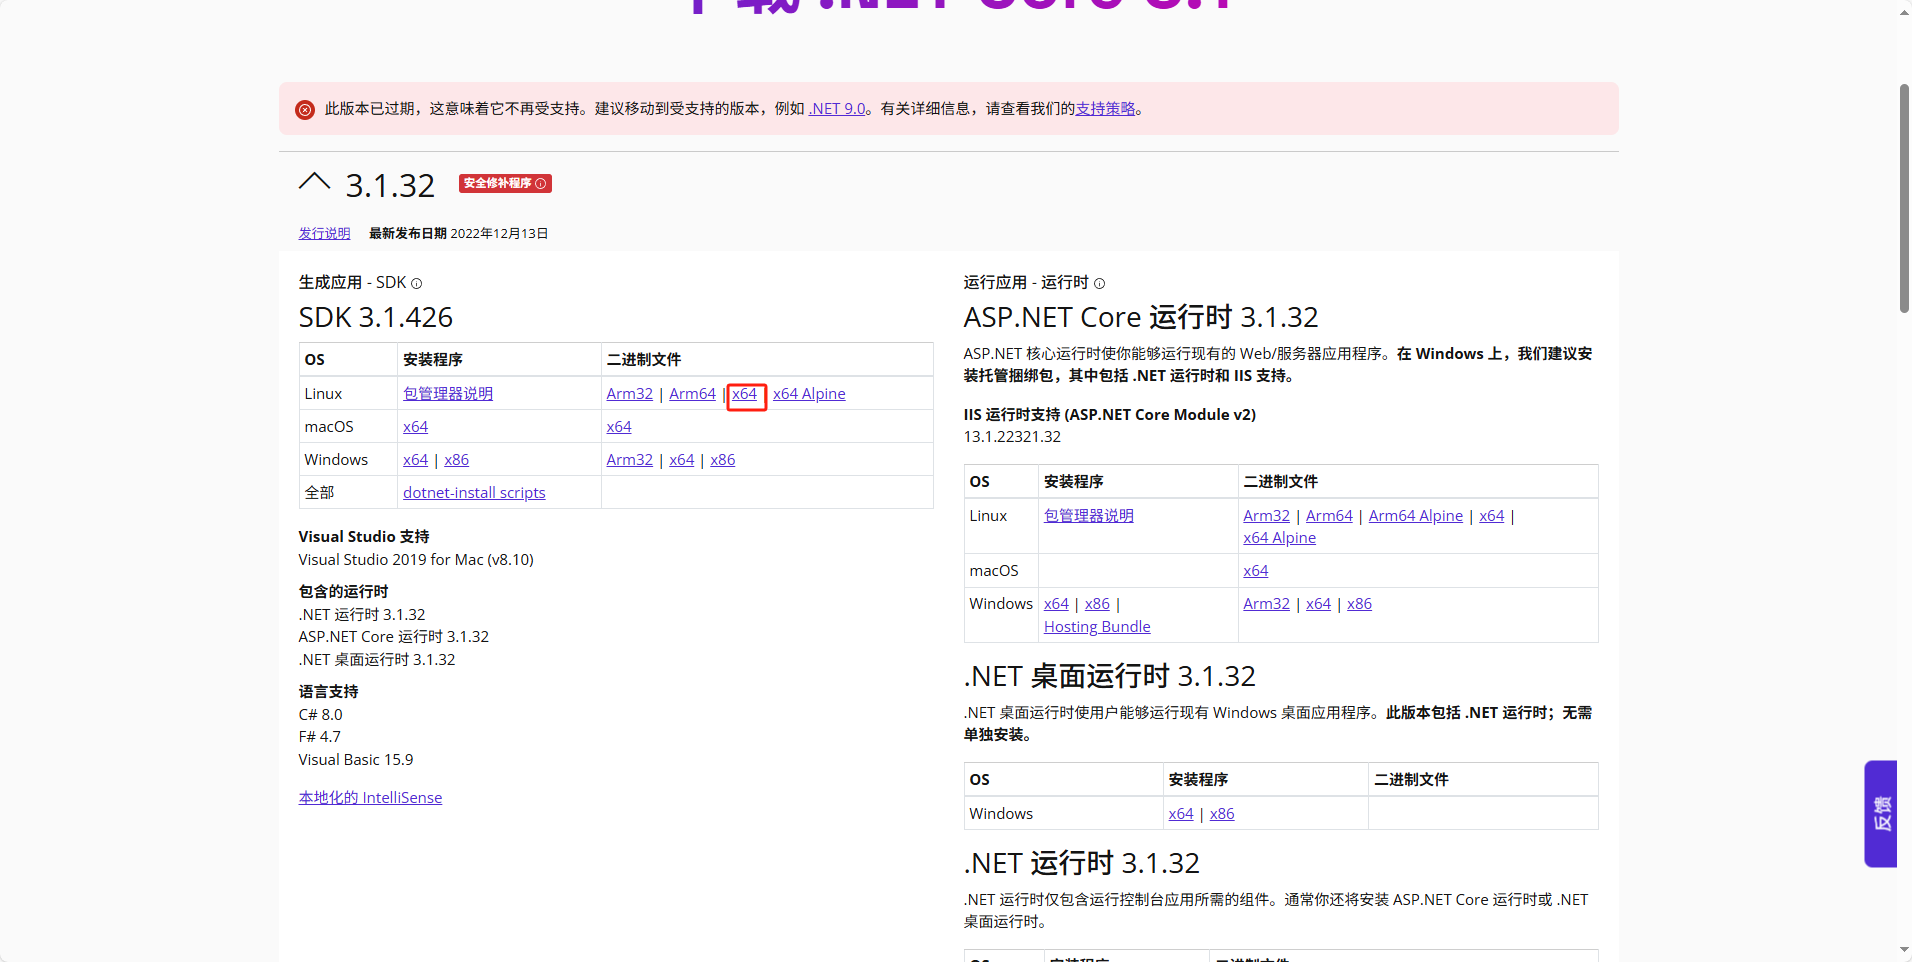Image resolution: width=1912 pixels, height=962 pixels.
Task: Download ASP.NET Core Linux Arm64 Alpine binary
Action: click(1416, 516)
